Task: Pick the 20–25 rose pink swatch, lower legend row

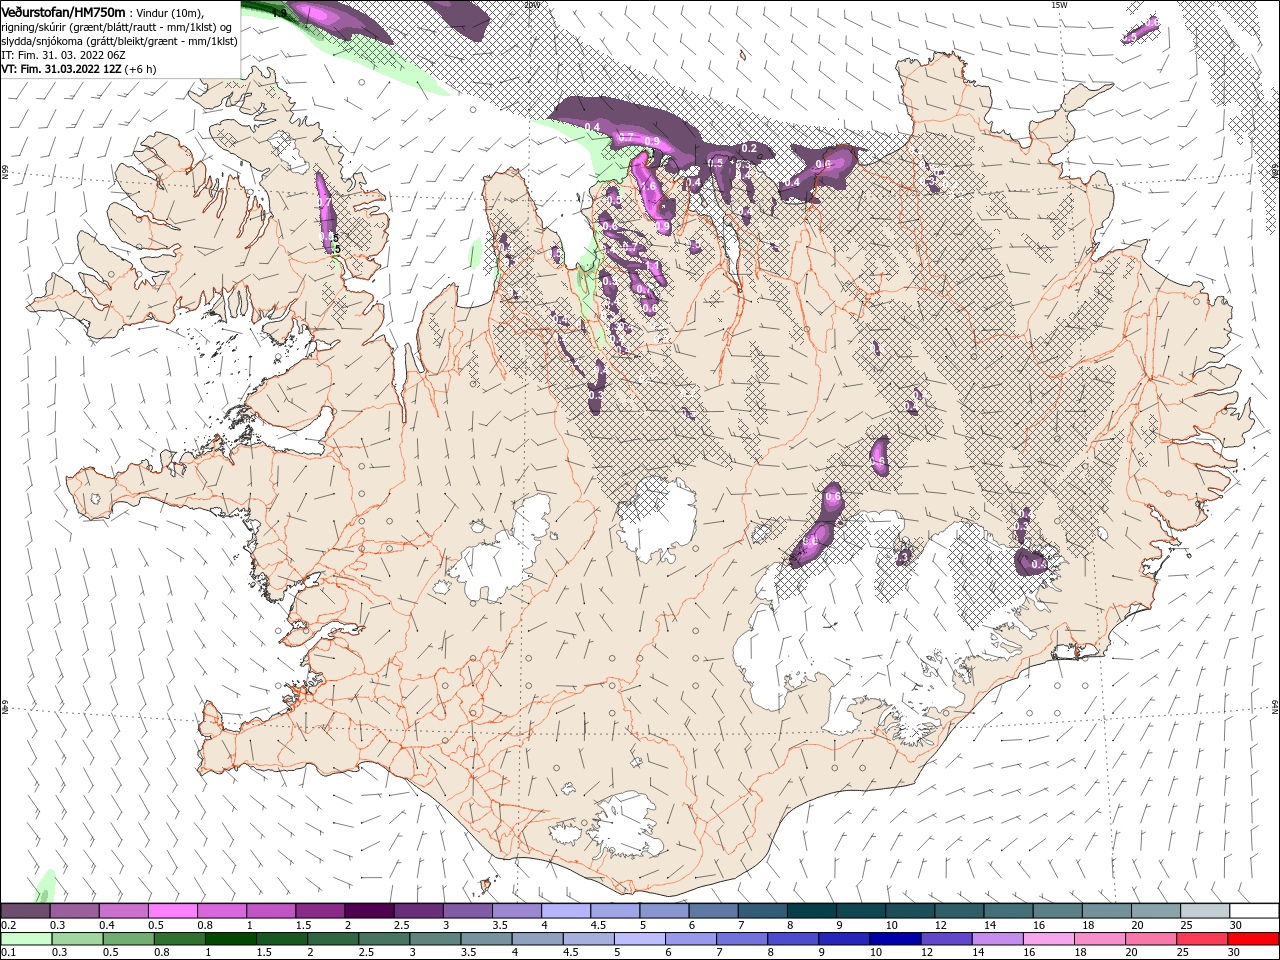Action: (1150, 939)
